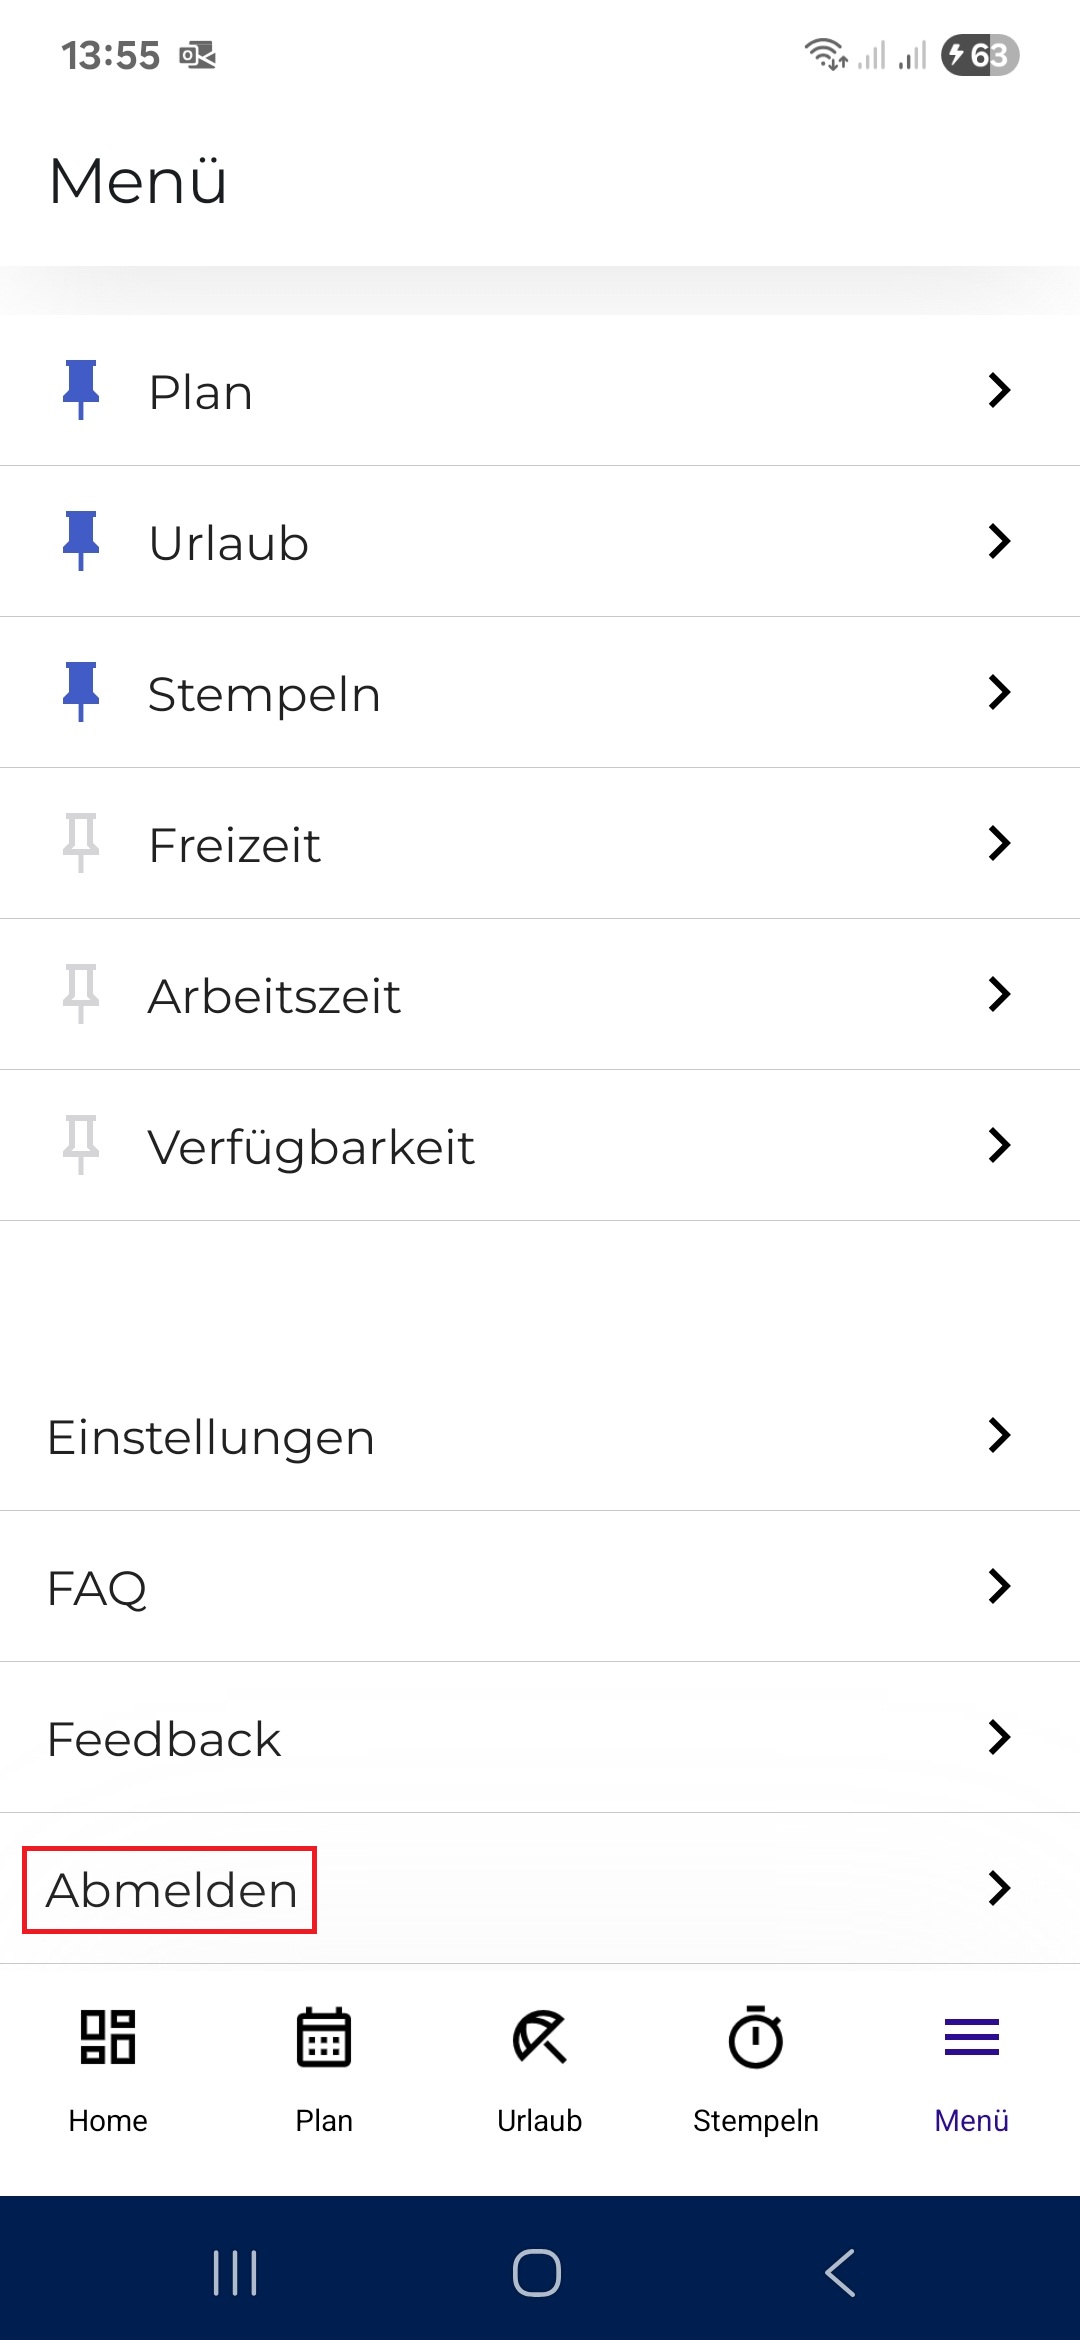Image resolution: width=1080 pixels, height=2340 pixels.
Task: Open the Stempeln stopwatch icon
Action: [756, 2037]
